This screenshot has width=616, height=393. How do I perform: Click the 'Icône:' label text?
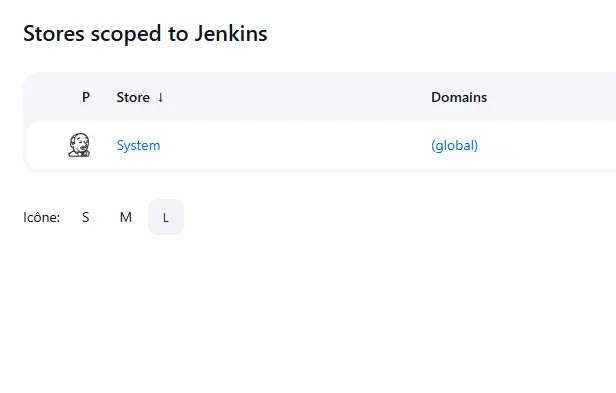point(42,217)
